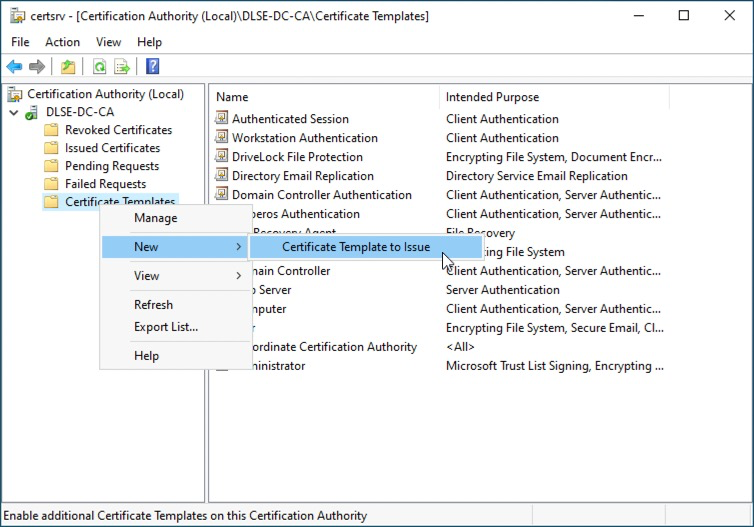
Task: Open Pending Requests in the tree
Action: point(111,166)
